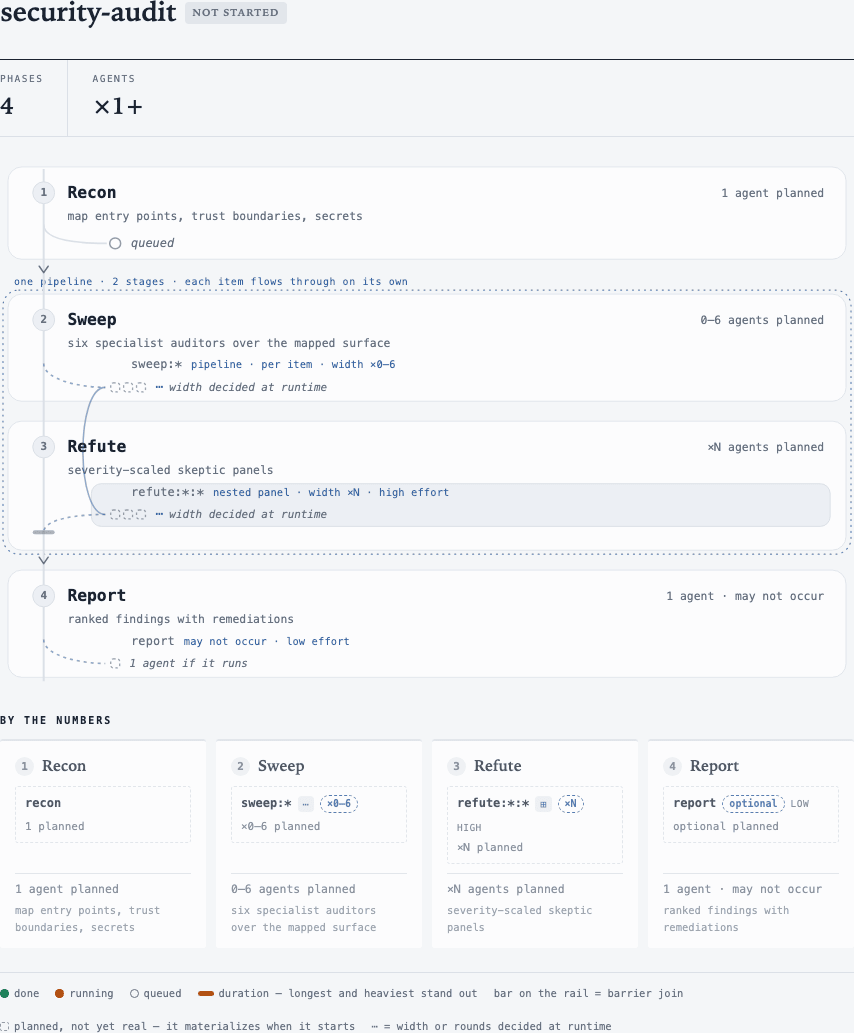Click the NOT STARTED status badge
This screenshot has height=1033, width=854.
[x=235, y=13]
